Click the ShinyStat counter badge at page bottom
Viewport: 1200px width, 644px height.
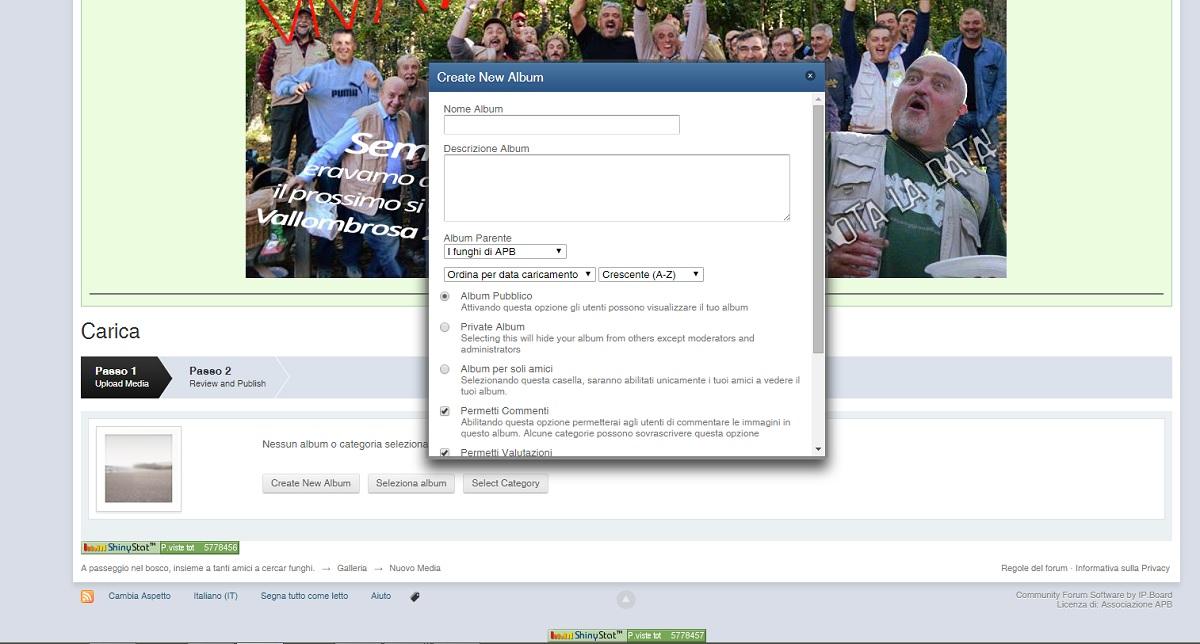pos(627,636)
